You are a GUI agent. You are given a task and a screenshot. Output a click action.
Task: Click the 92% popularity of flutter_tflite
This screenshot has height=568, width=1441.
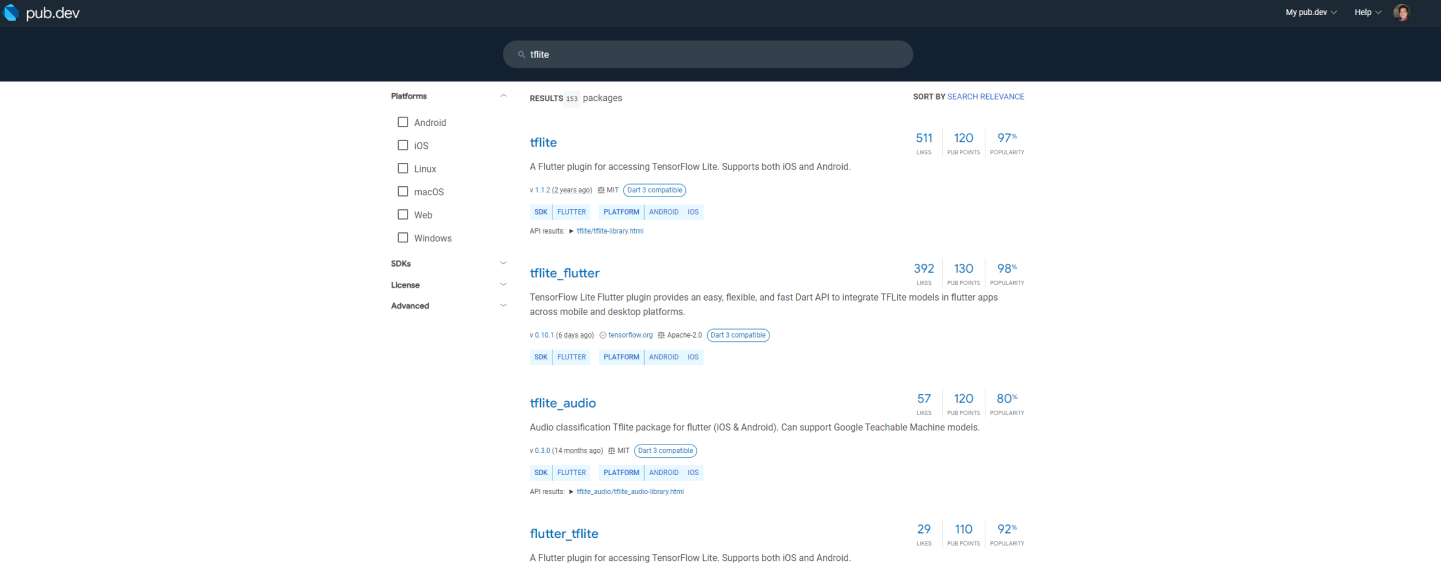pyautogui.click(x=1007, y=533)
